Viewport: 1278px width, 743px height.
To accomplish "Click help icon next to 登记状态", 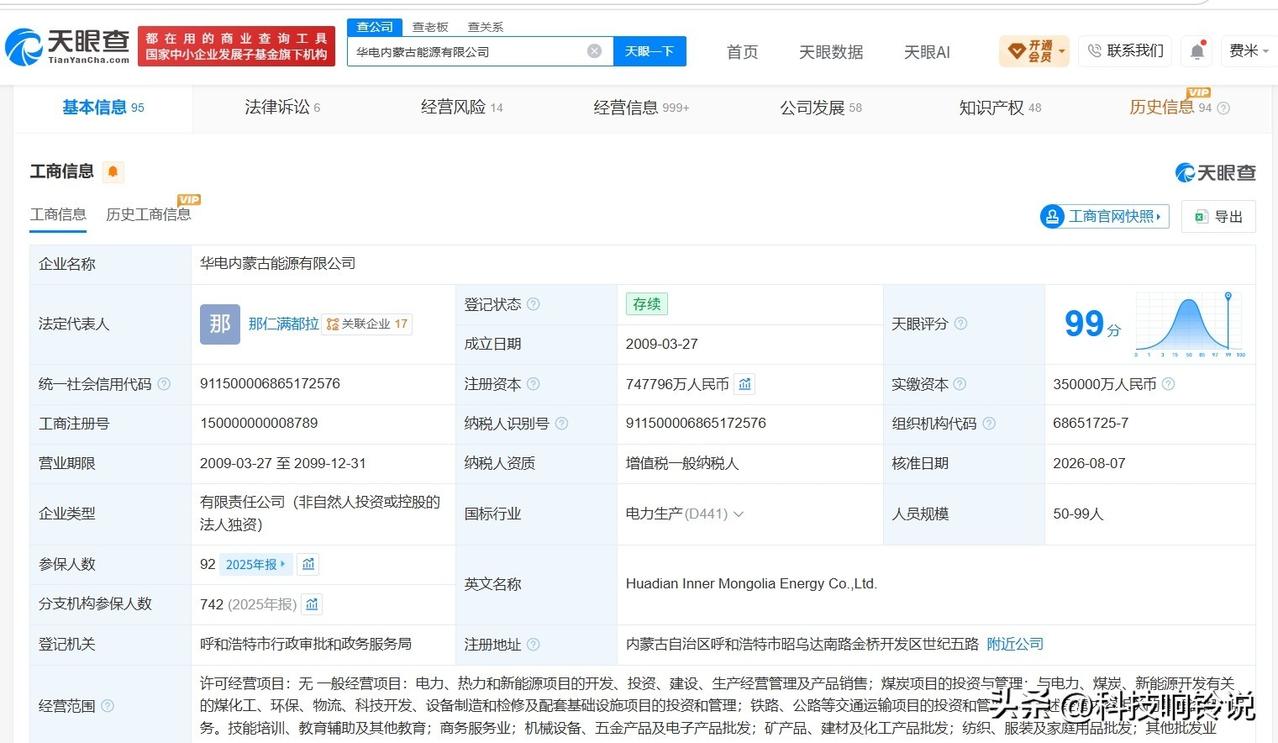I will [533, 304].
